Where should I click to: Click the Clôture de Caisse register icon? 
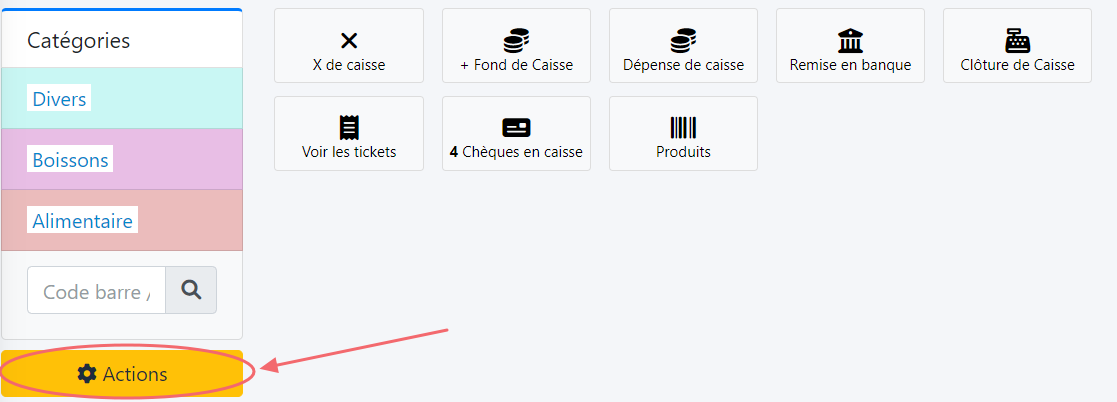pos(1017,41)
